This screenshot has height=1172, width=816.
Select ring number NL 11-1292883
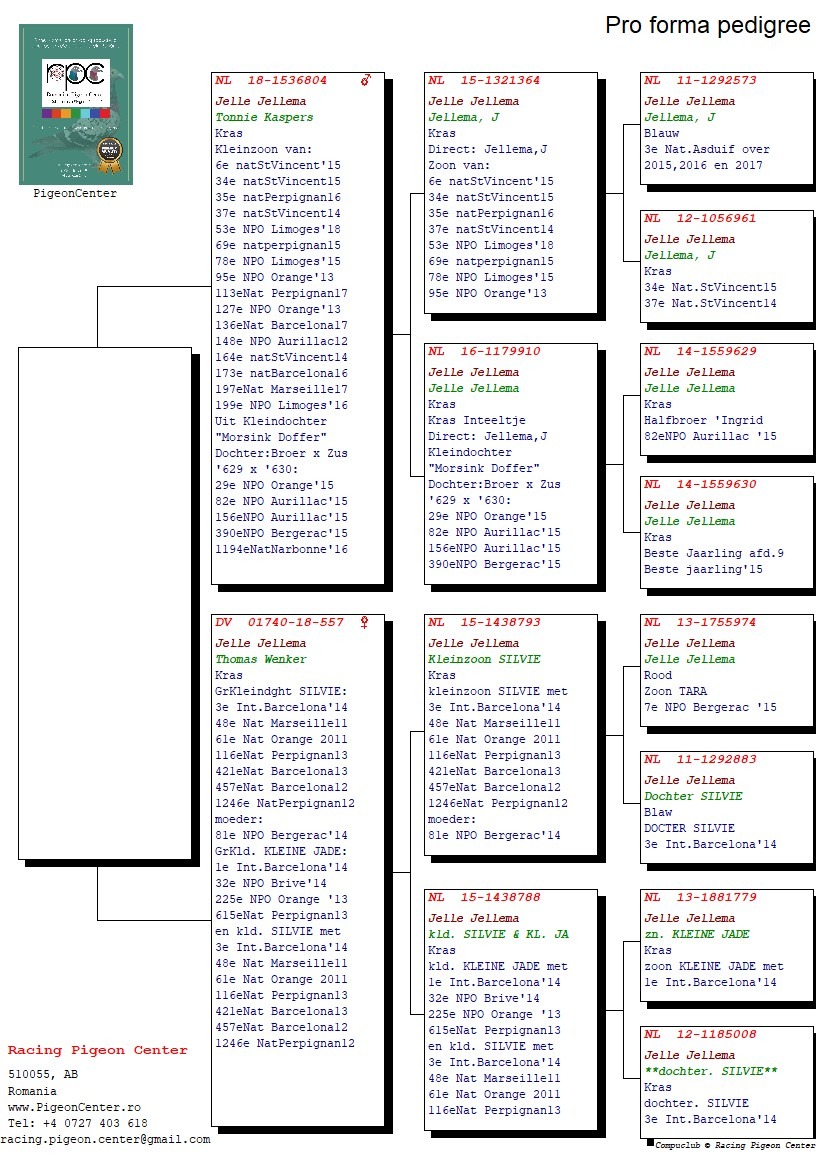[700, 759]
